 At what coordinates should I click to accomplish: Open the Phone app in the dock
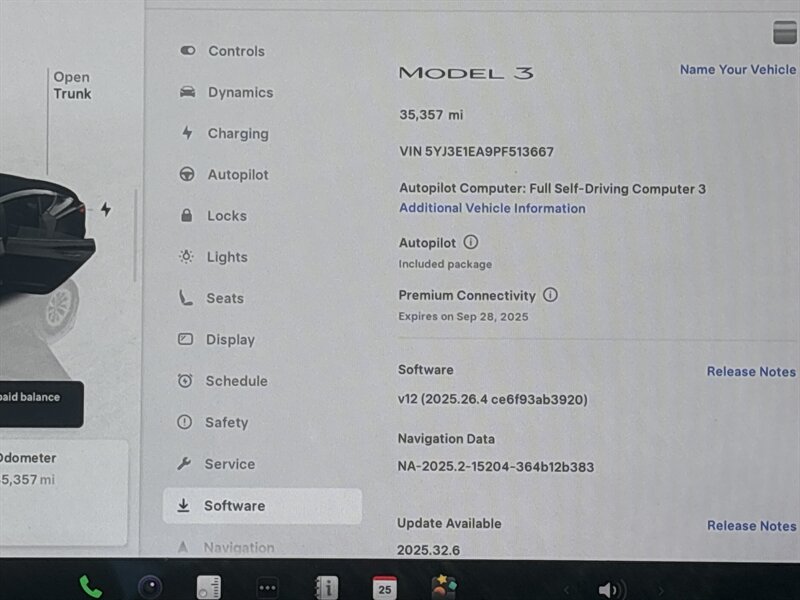coord(90,587)
